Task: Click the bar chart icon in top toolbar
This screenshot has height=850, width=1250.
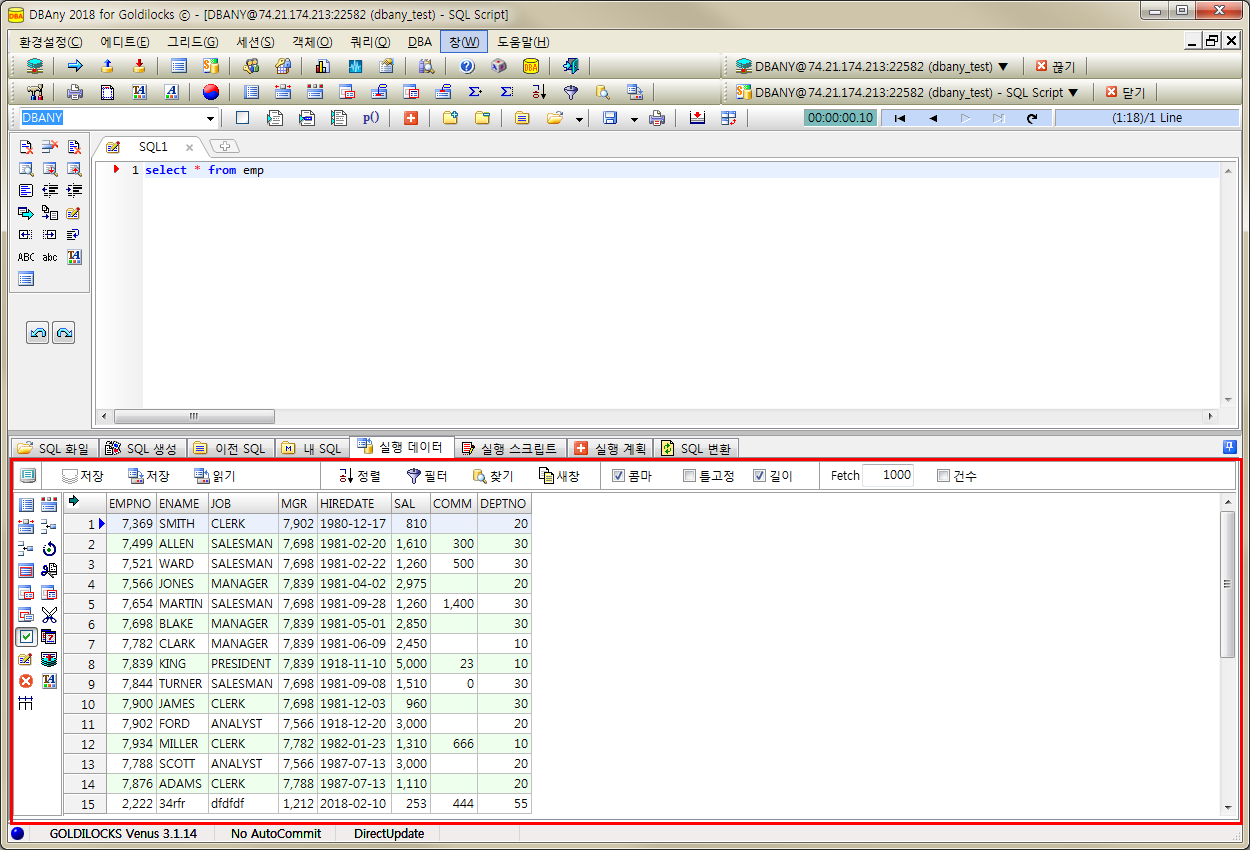Action: tap(322, 66)
